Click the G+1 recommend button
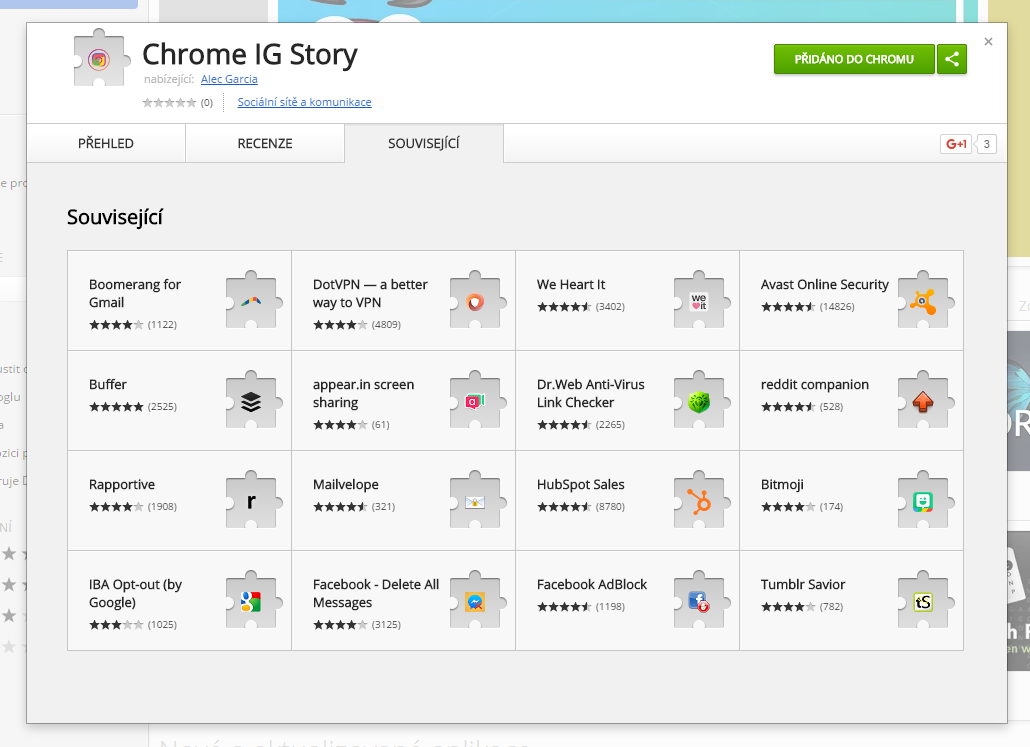 tap(956, 144)
